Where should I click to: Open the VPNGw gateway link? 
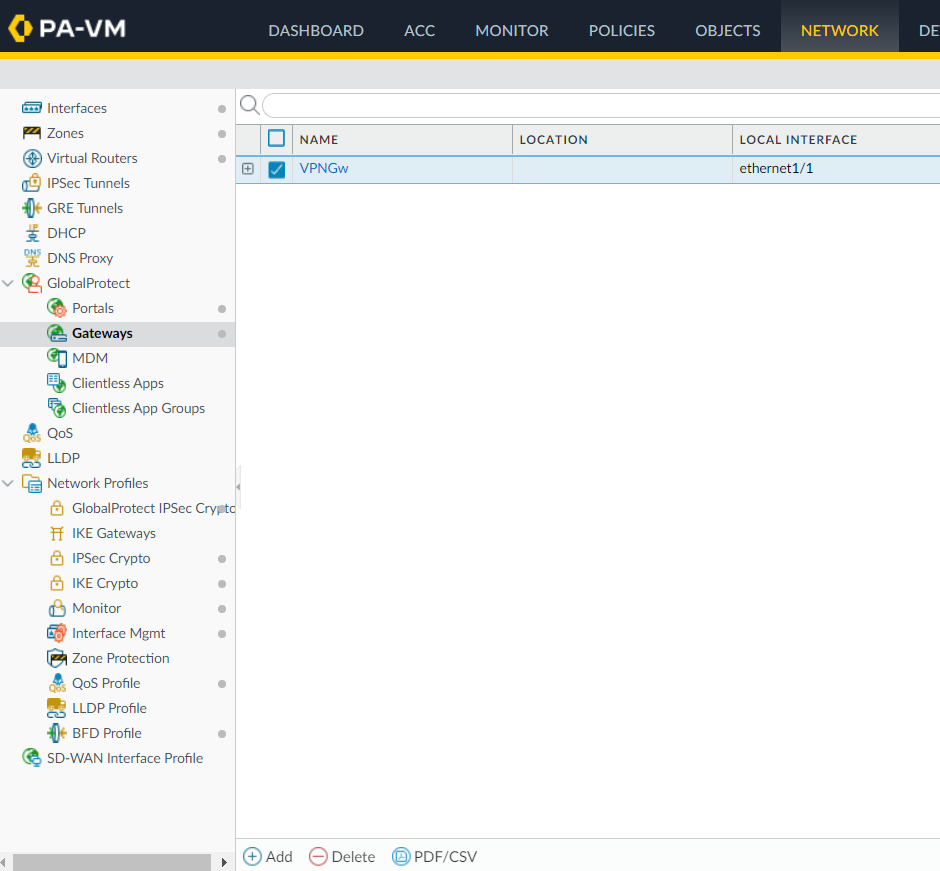coord(324,168)
